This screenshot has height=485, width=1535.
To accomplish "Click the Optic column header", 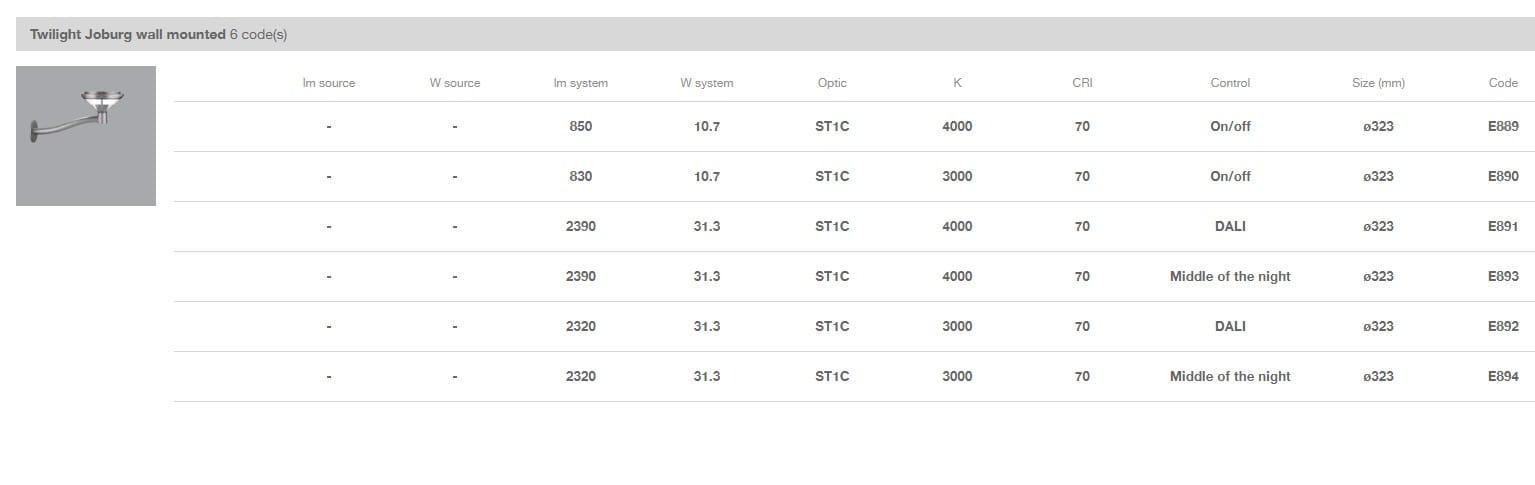I will tap(832, 83).
